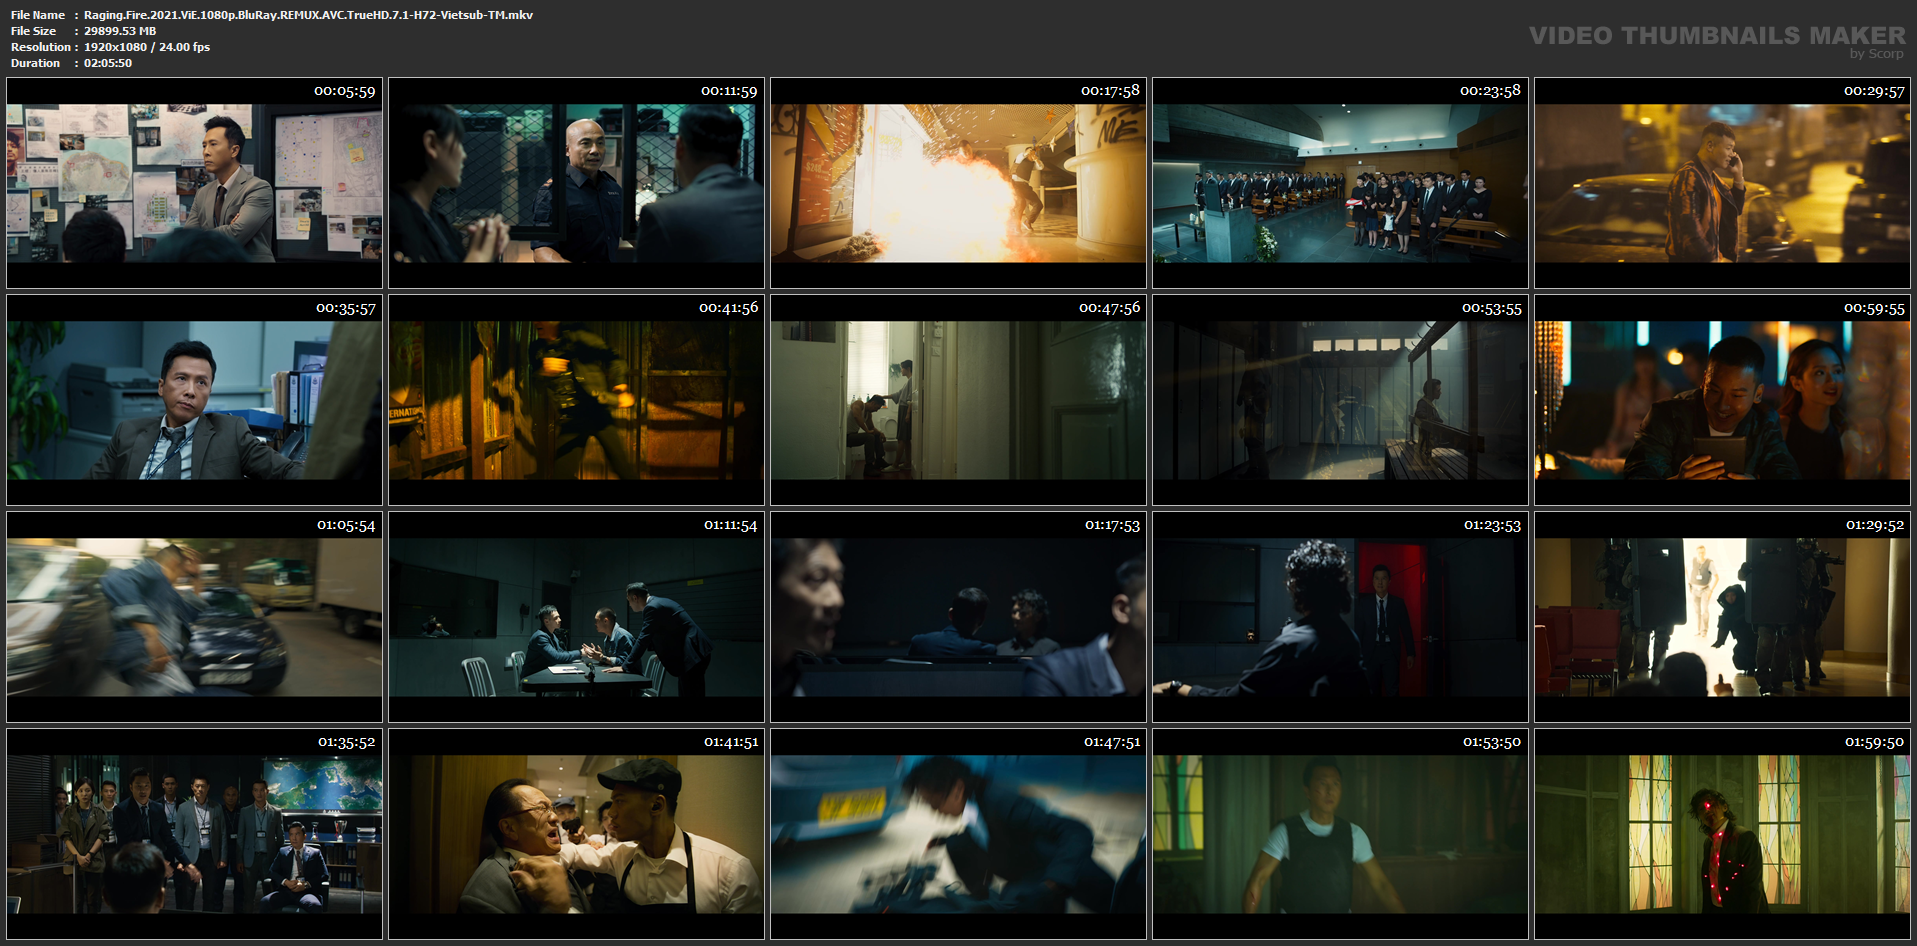
Task: Select the thumbnail stamped 01:23:53
Action: (x=1340, y=617)
